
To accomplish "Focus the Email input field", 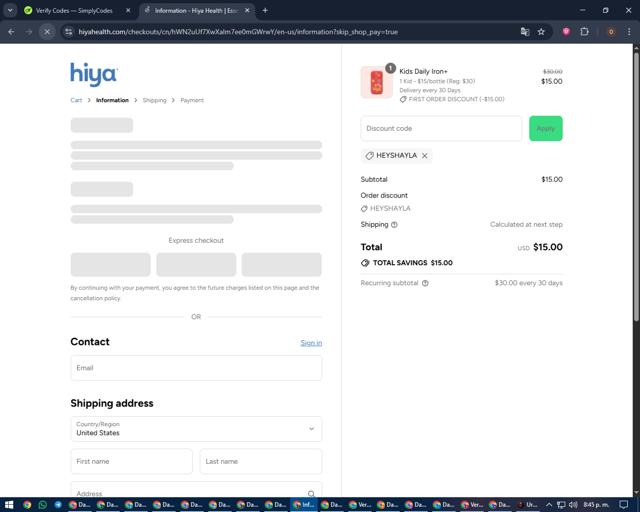I will pyautogui.click(x=196, y=368).
